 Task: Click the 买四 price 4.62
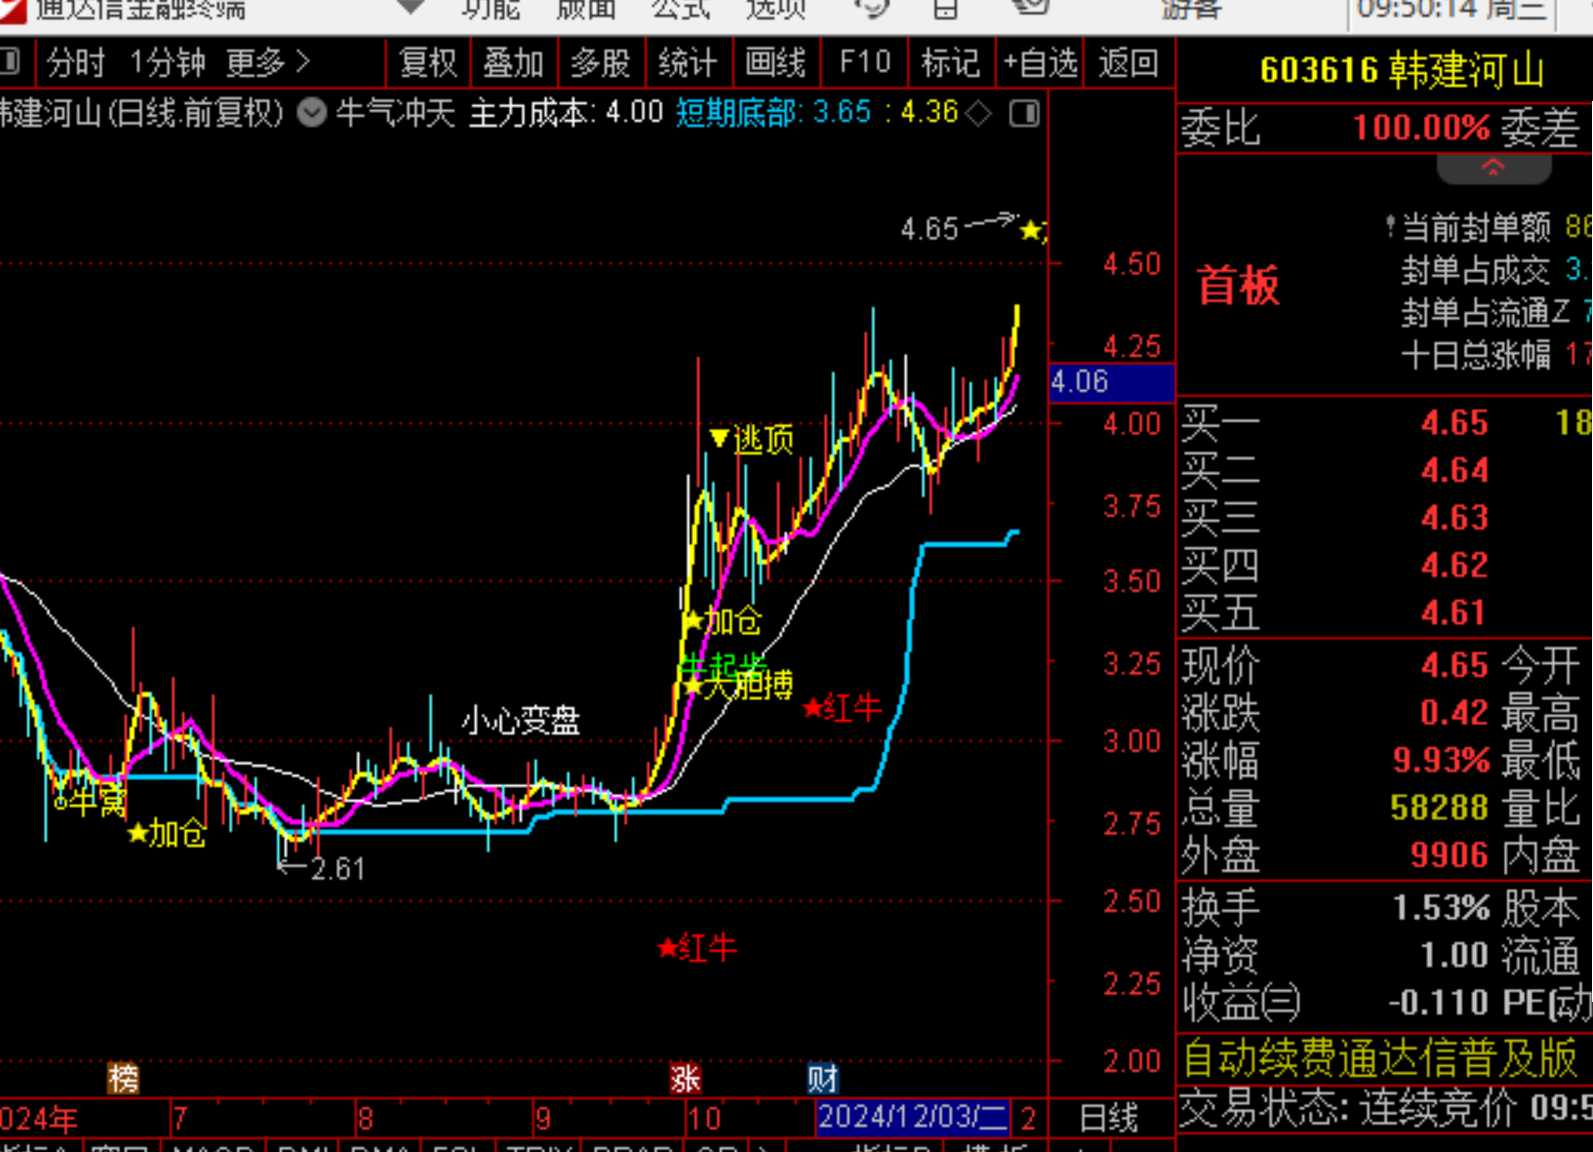[x=1455, y=565]
